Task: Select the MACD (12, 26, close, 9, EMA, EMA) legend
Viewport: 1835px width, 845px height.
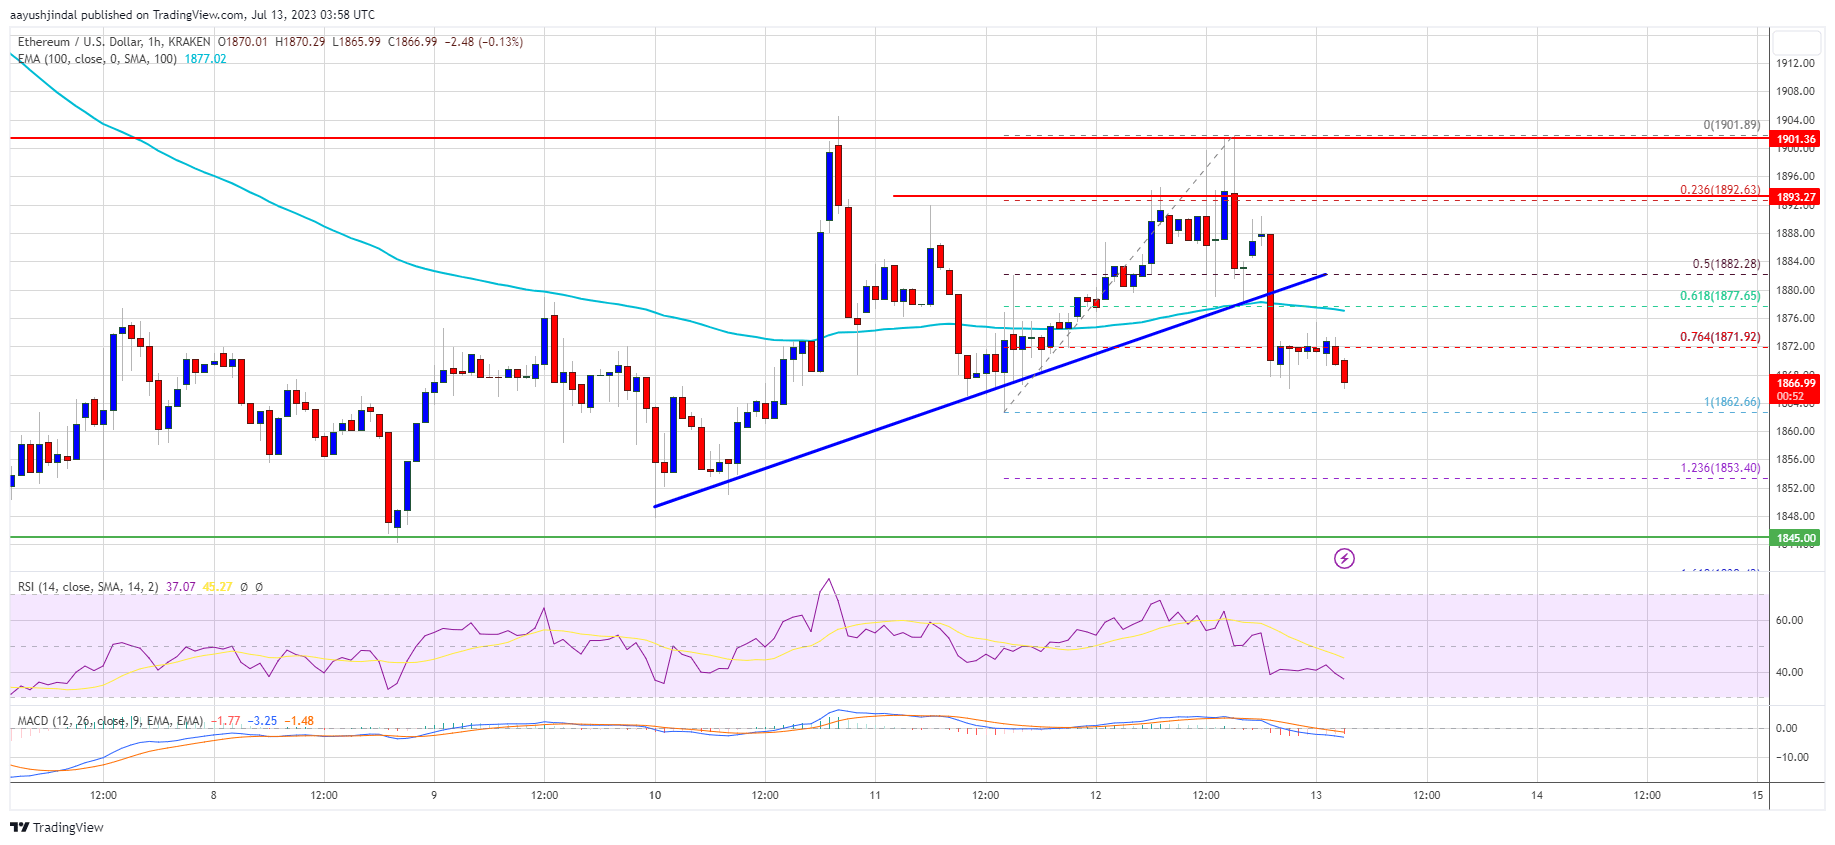Action: coord(110,721)
